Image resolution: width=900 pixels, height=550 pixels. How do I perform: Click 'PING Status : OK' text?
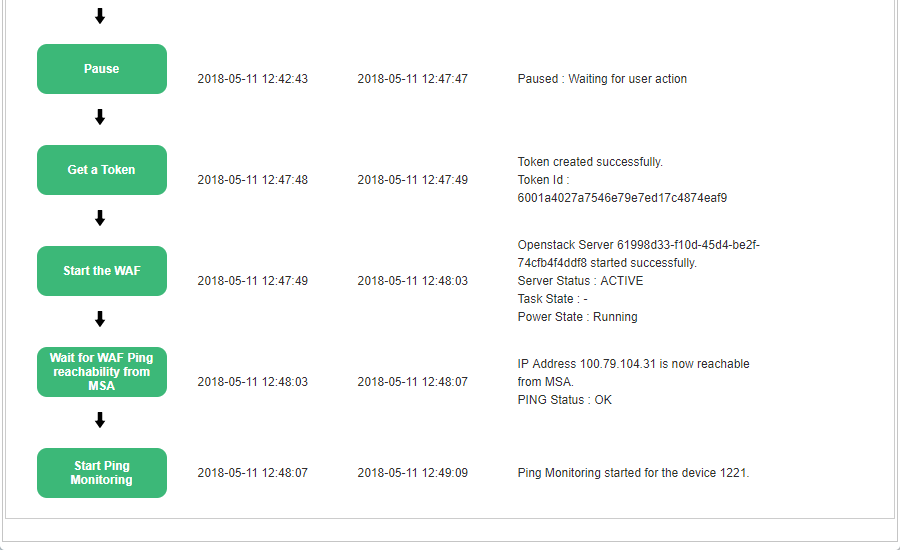(565, 400)
